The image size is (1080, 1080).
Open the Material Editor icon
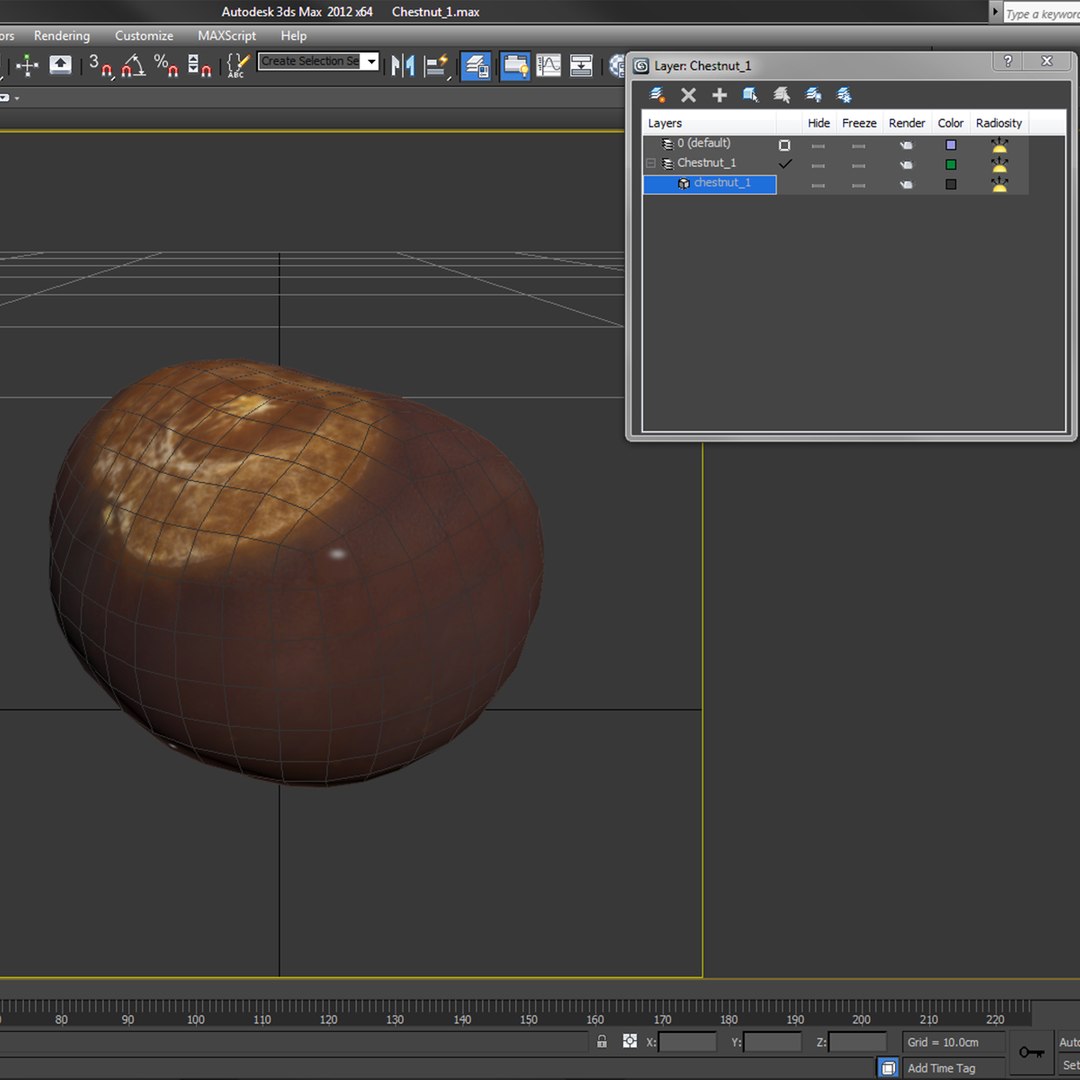[617, 65]
